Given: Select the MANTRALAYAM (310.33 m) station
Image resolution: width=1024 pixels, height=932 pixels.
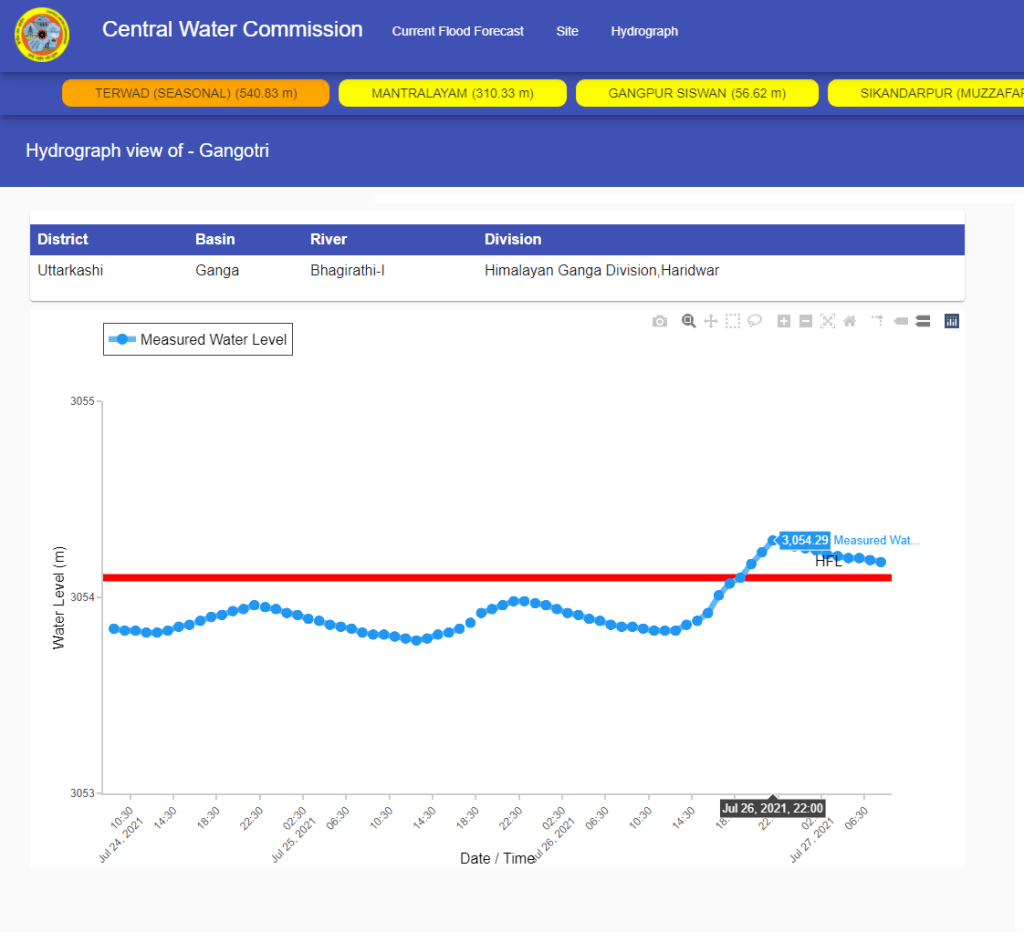Looking at the screenshot, I should click(x=452, y=93).
